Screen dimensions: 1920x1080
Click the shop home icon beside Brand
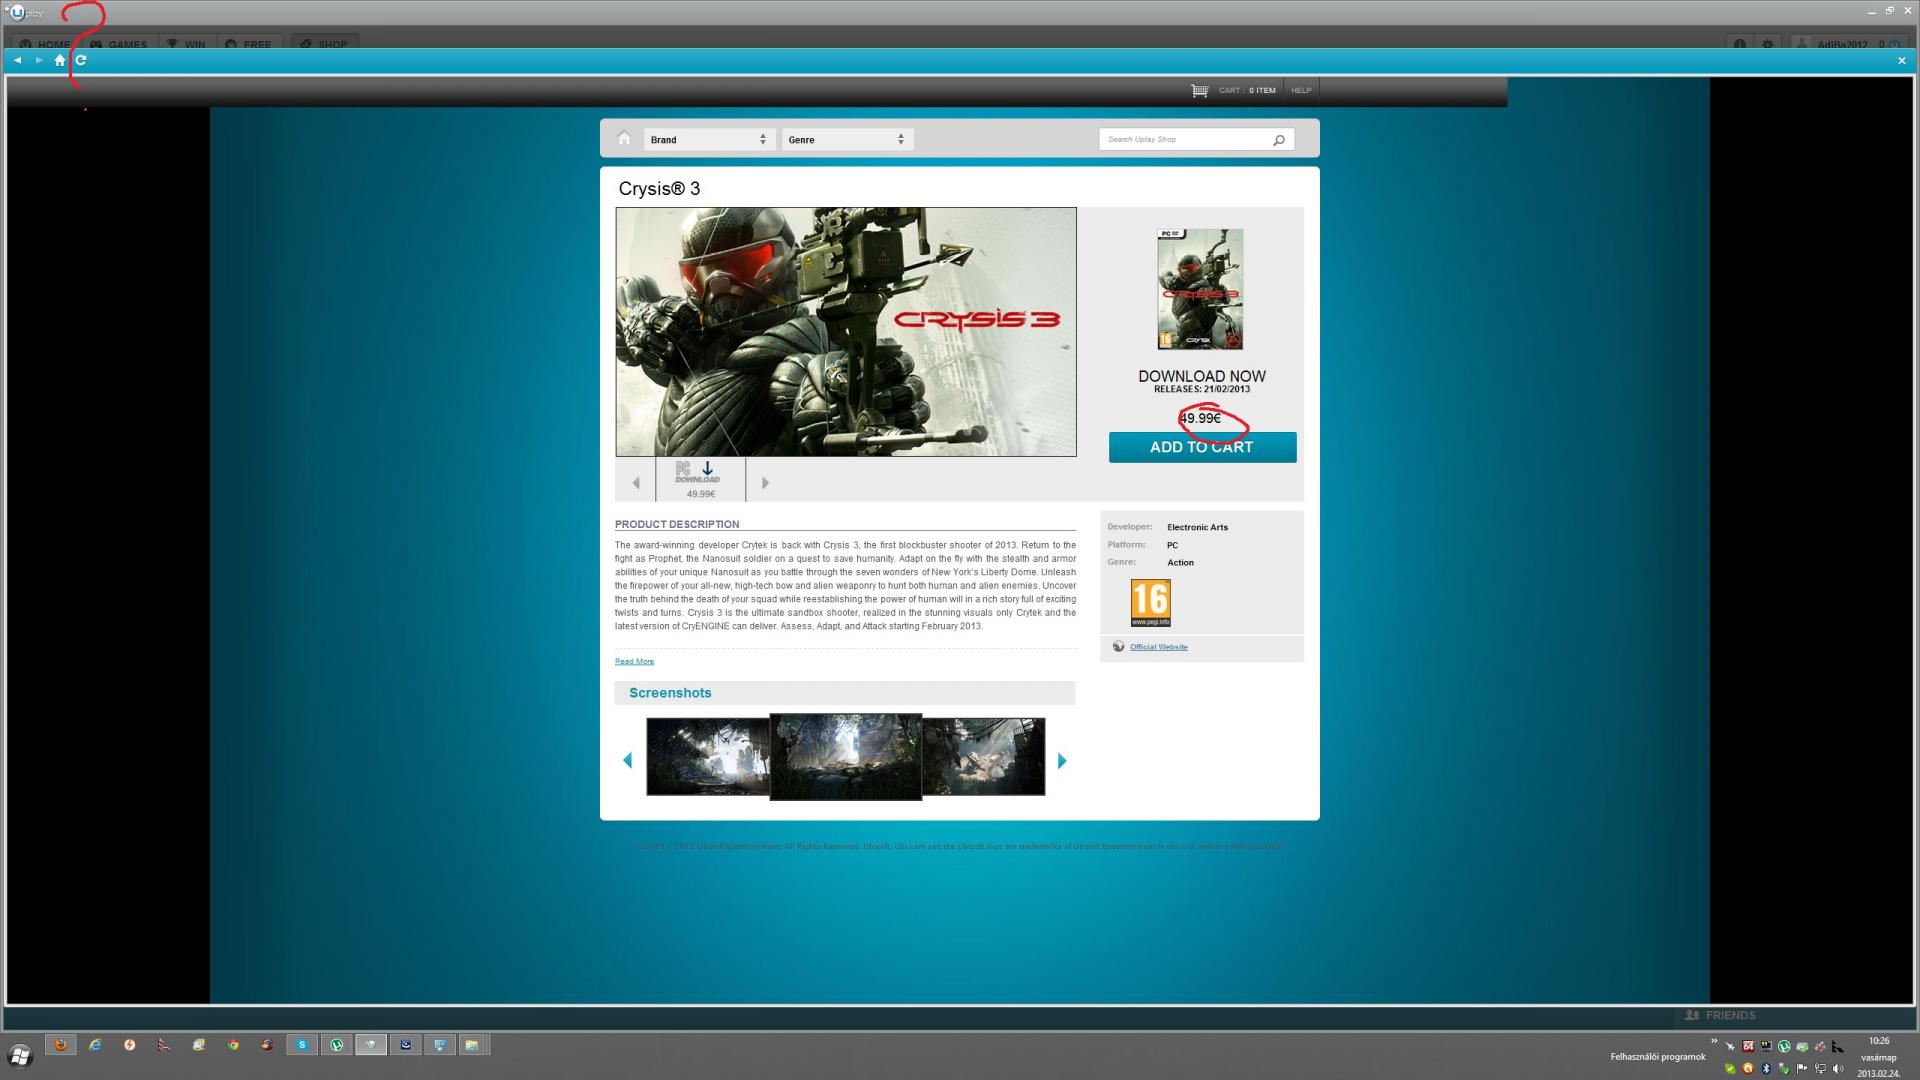[x=624, y=138]
